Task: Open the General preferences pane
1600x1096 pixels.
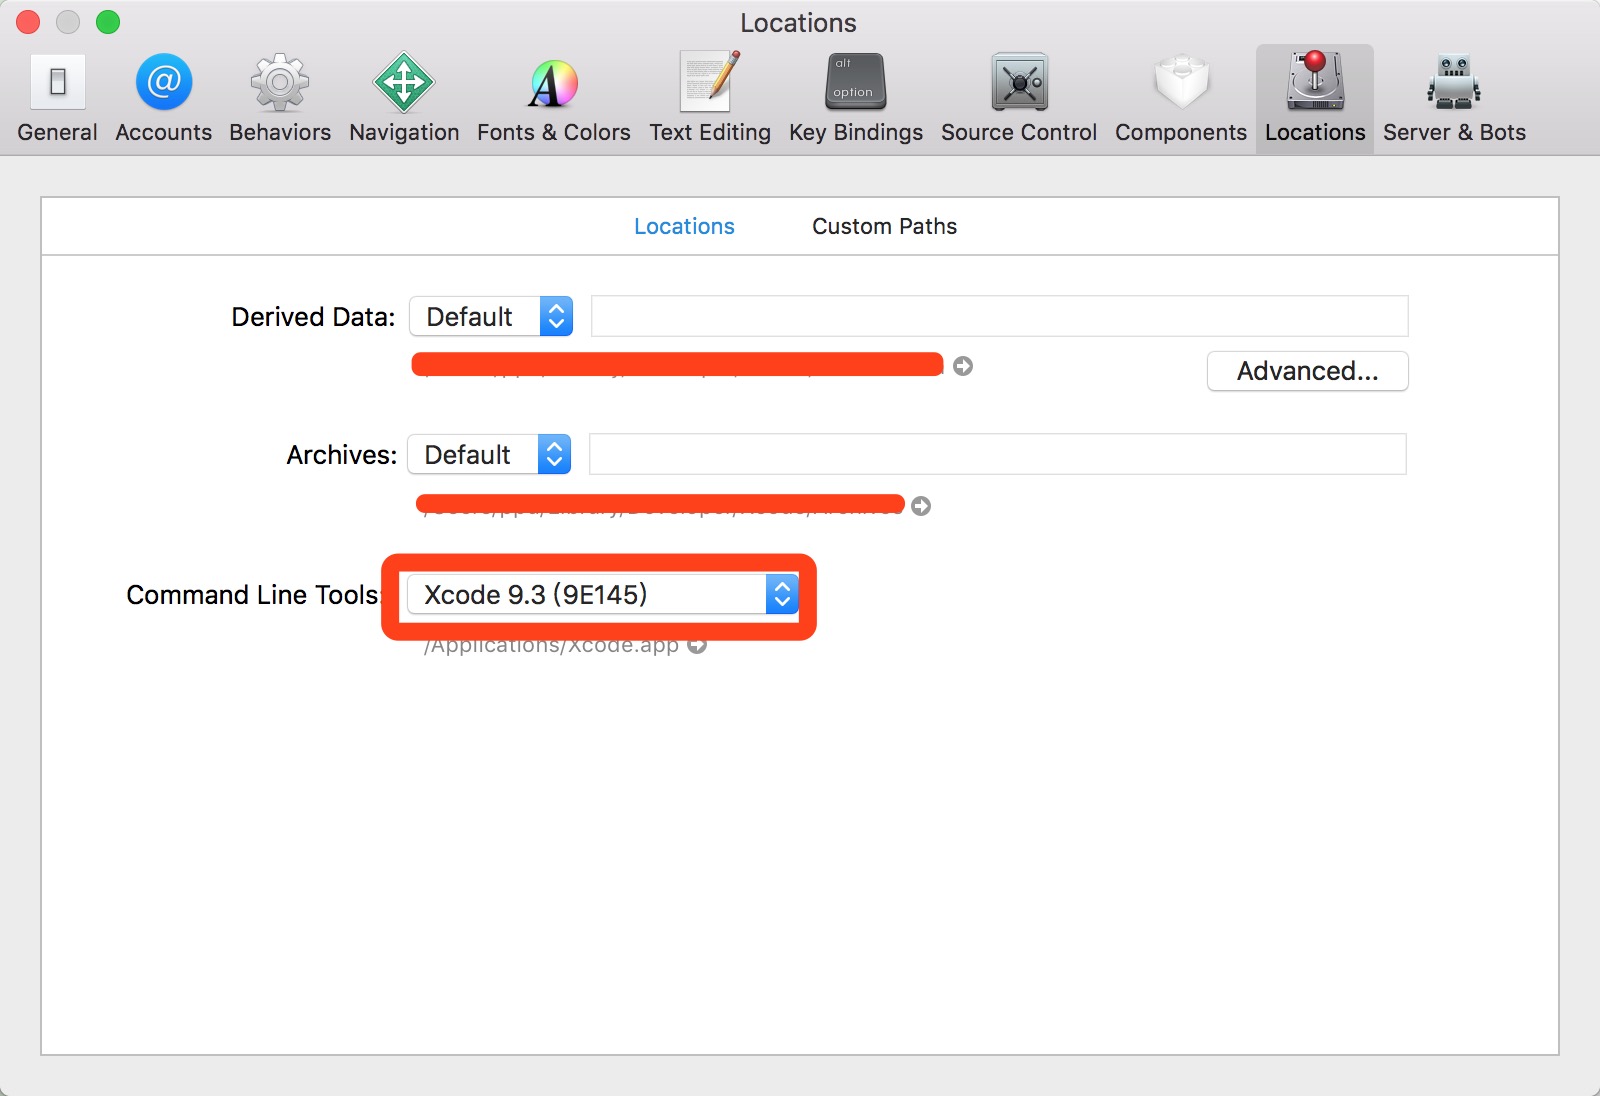Action: [x=57, y=99]
